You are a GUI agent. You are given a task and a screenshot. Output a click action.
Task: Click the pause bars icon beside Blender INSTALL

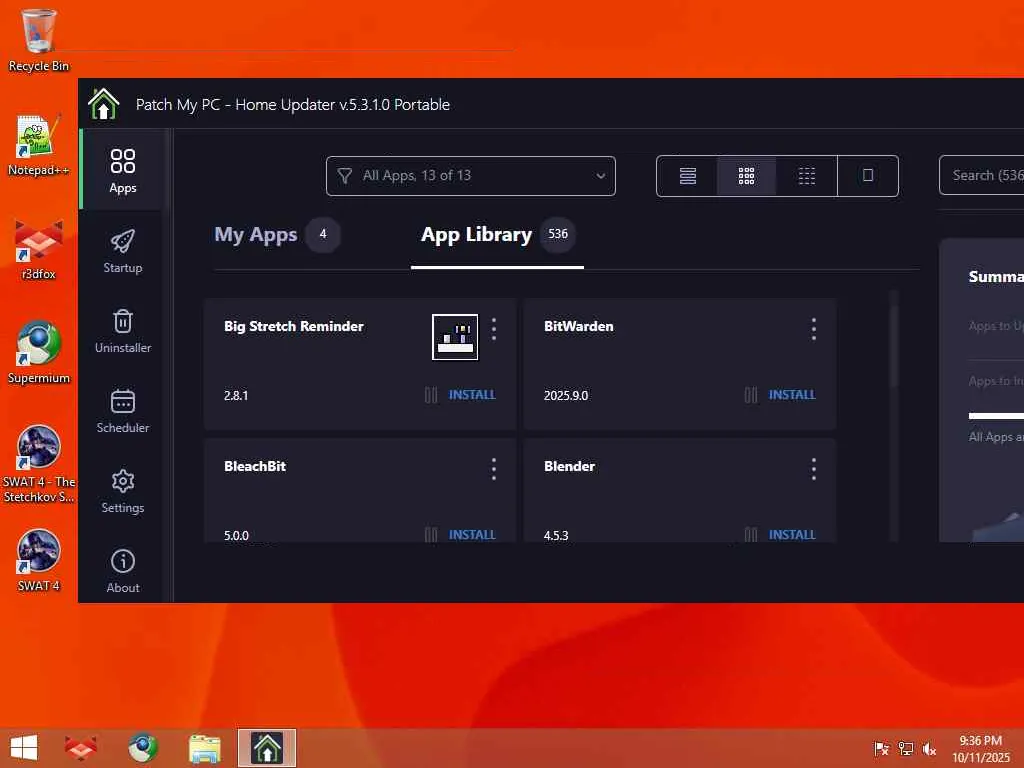[751, 535]
